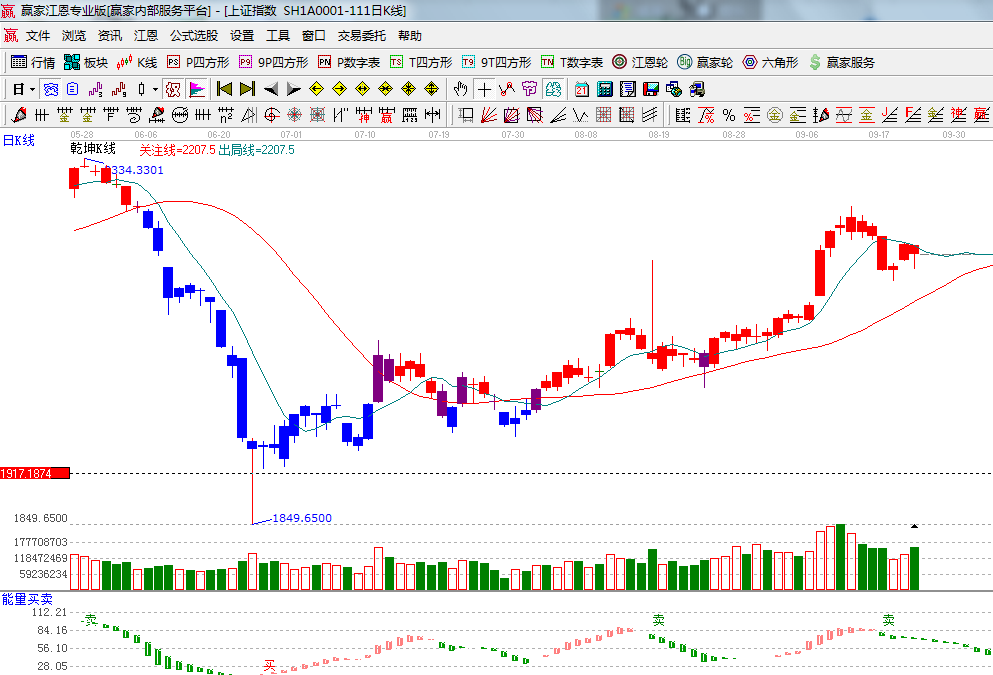The height and width of the screenshot is (675, 993).
Task: Open the 江恩 menu
Action: pos(146,35)
